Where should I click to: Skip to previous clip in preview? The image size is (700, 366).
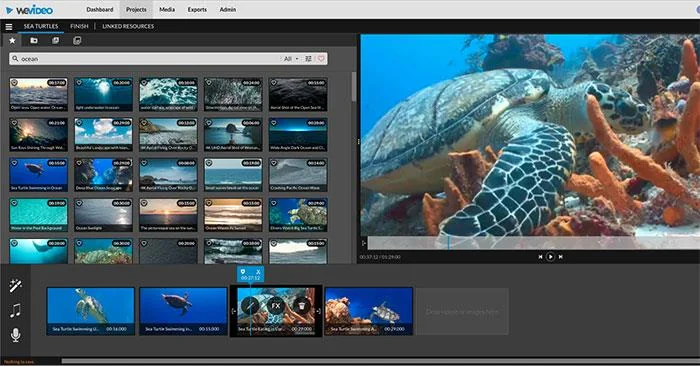(540, 257)
